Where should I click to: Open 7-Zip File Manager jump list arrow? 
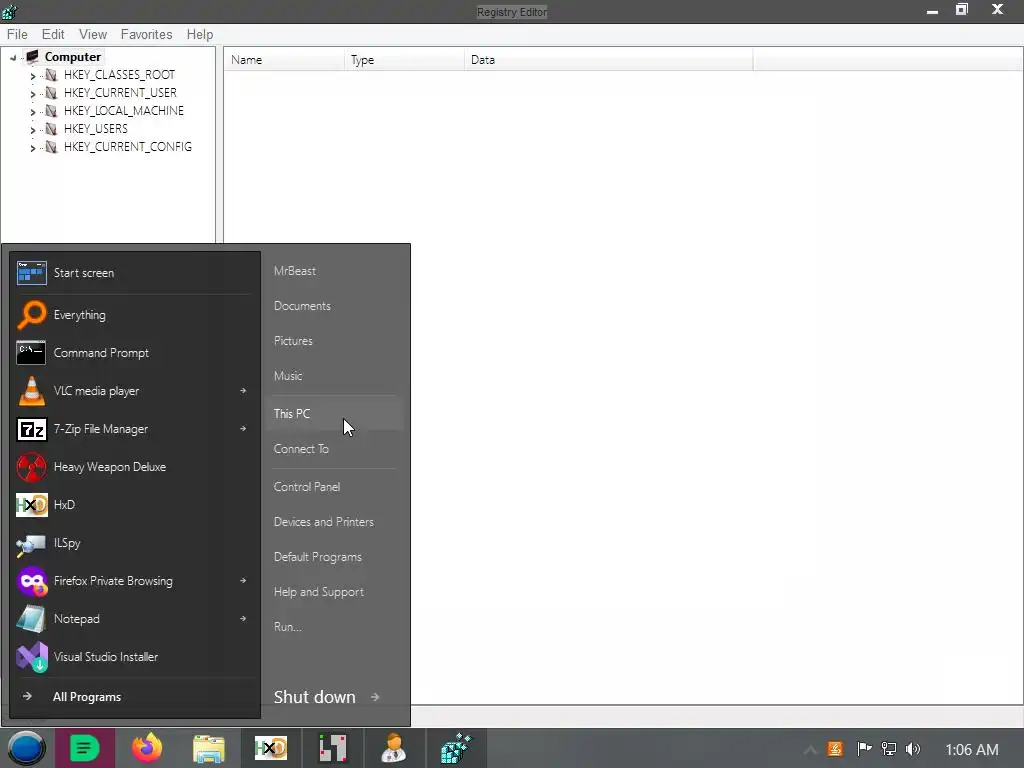pyautogui.click(x=243, y=428)
